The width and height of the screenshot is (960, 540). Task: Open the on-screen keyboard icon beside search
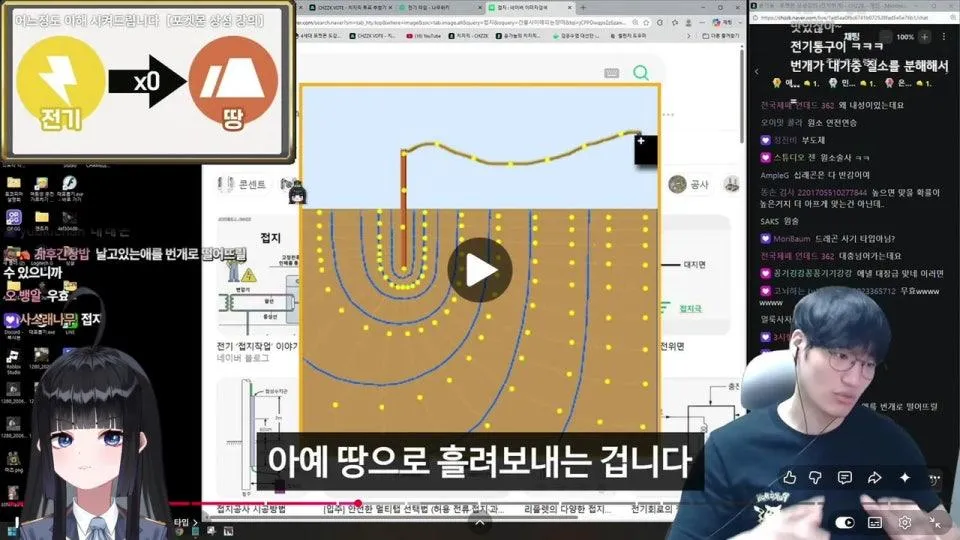coord(612,73)
